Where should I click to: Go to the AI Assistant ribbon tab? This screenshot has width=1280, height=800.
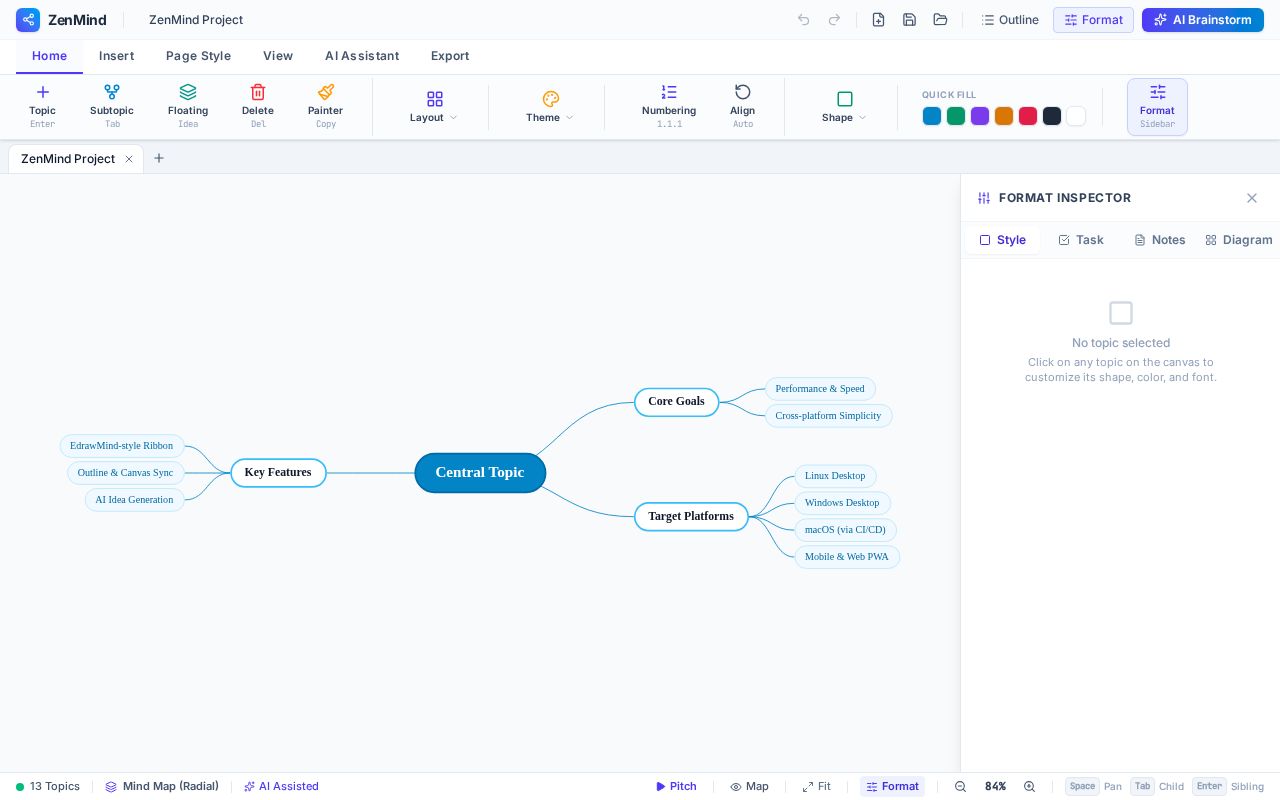point(362,56)
